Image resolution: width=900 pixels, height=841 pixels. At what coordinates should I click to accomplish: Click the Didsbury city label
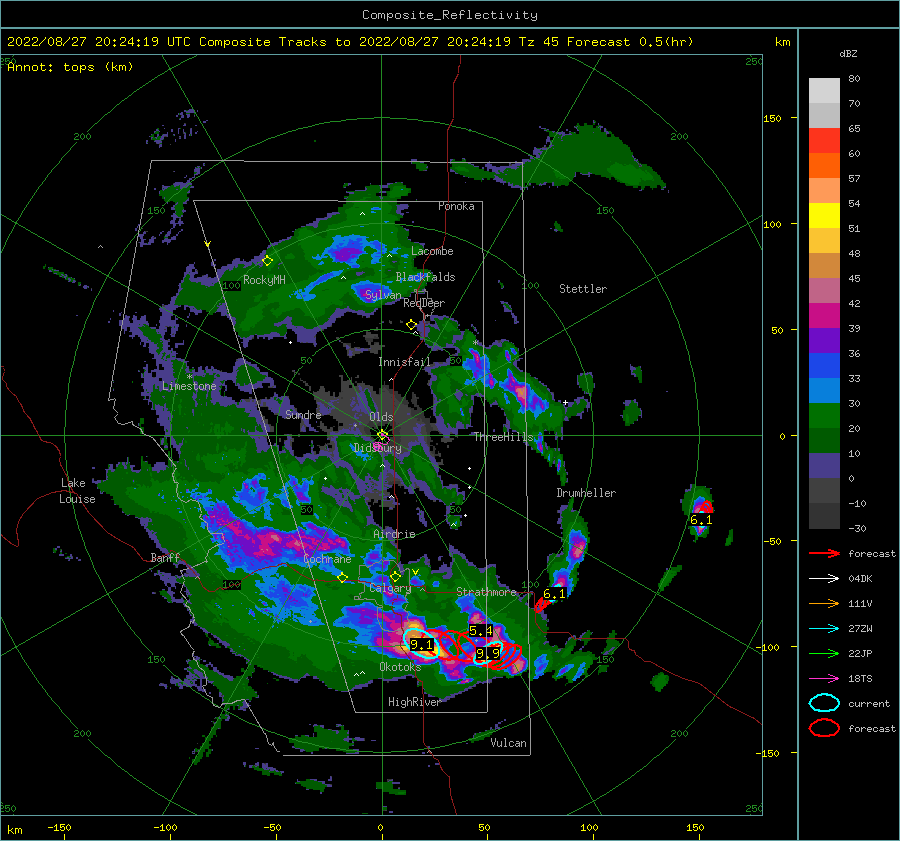point(378,448)
